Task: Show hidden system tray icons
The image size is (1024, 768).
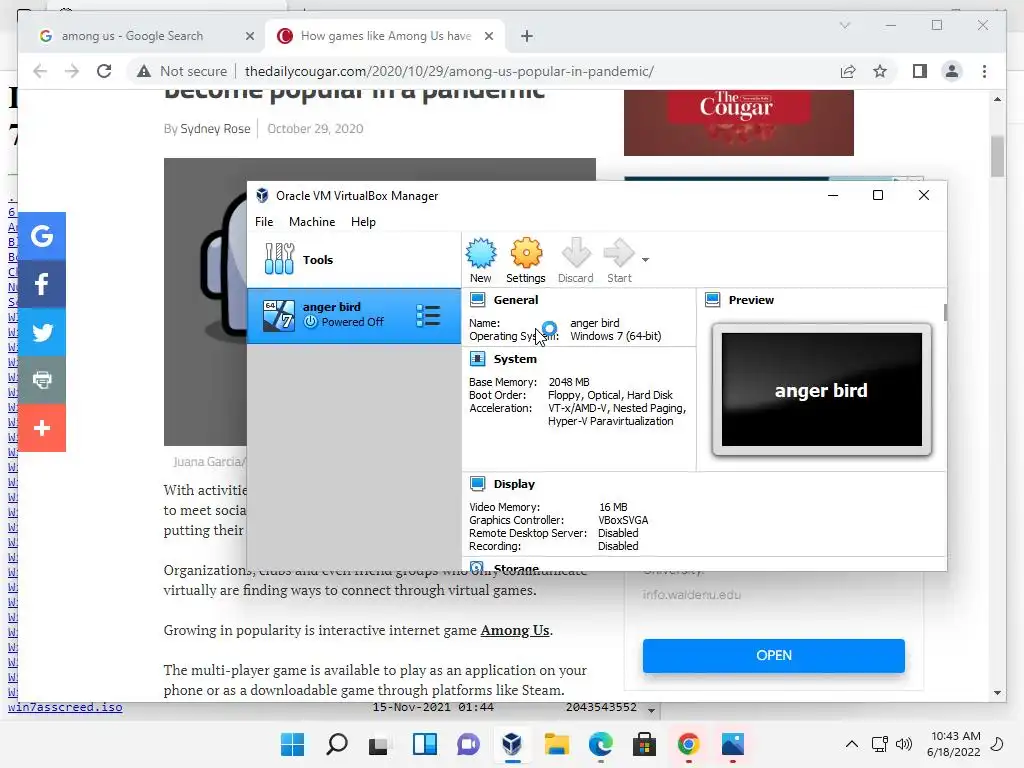Action: (x=852, y=744)
